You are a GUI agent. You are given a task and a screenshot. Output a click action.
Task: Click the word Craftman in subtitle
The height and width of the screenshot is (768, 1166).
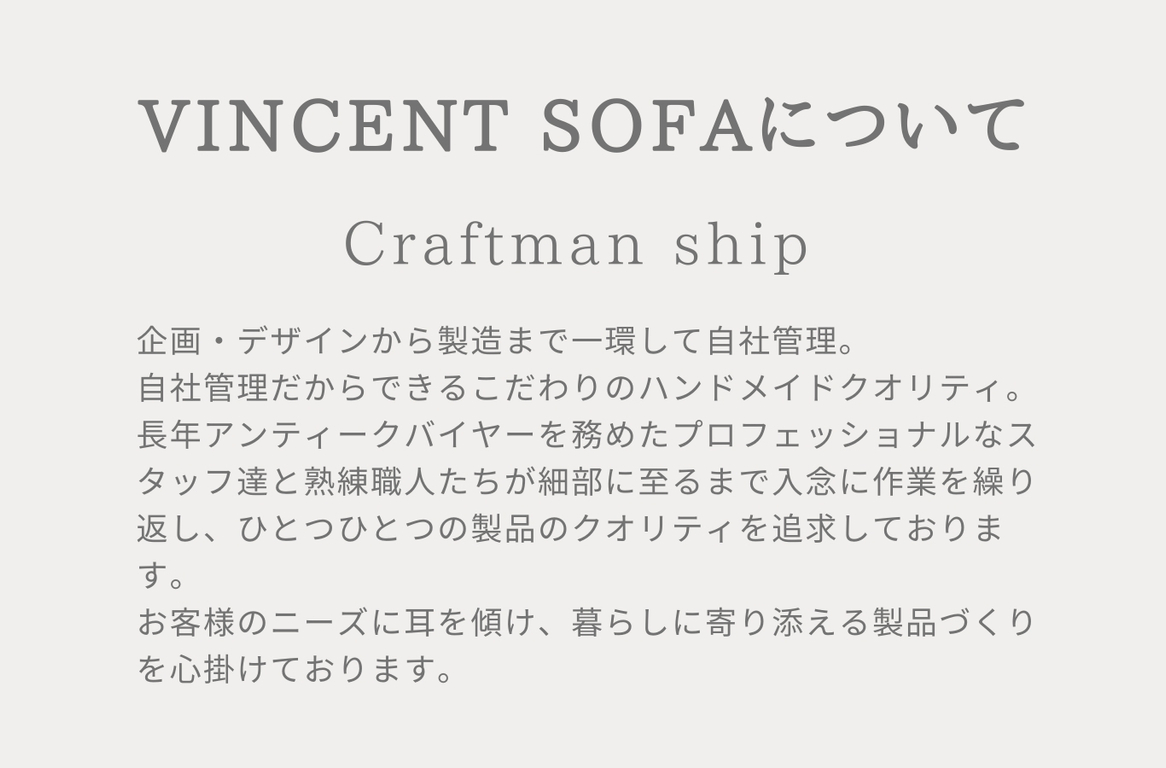pos(495,246)
